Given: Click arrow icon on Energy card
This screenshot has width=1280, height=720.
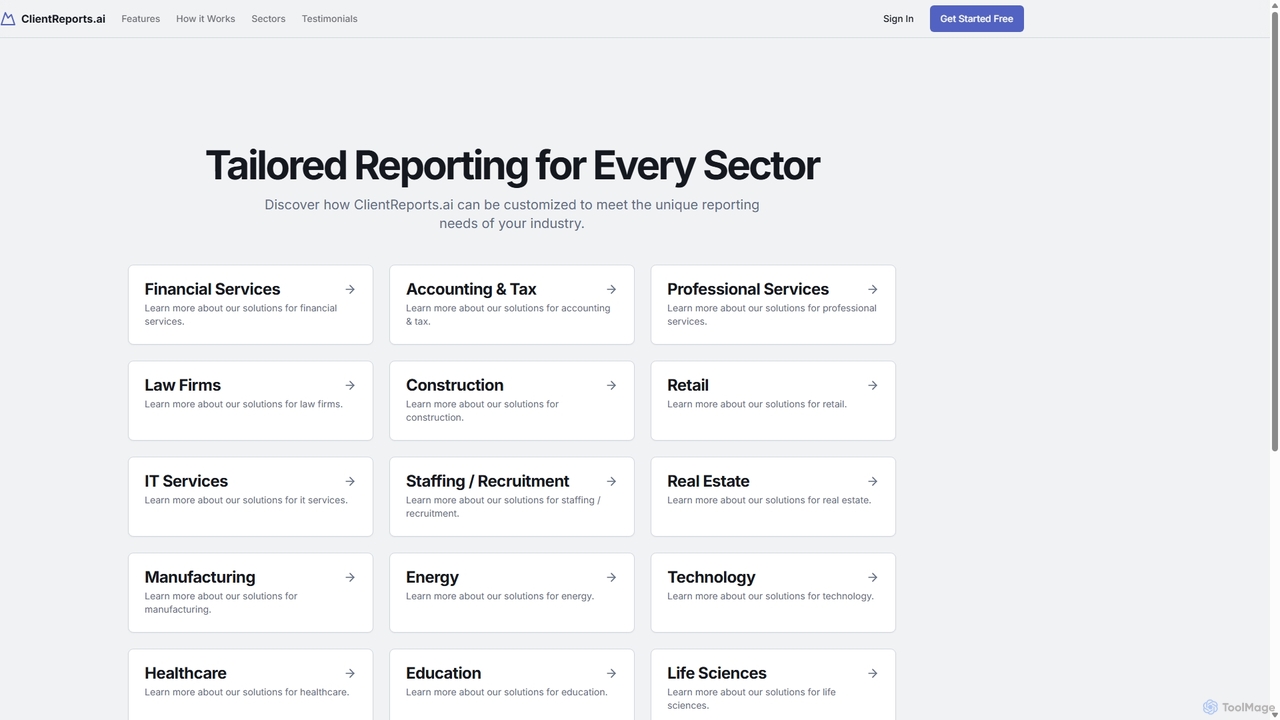Looking at the screenshot, I should [611, 577].
